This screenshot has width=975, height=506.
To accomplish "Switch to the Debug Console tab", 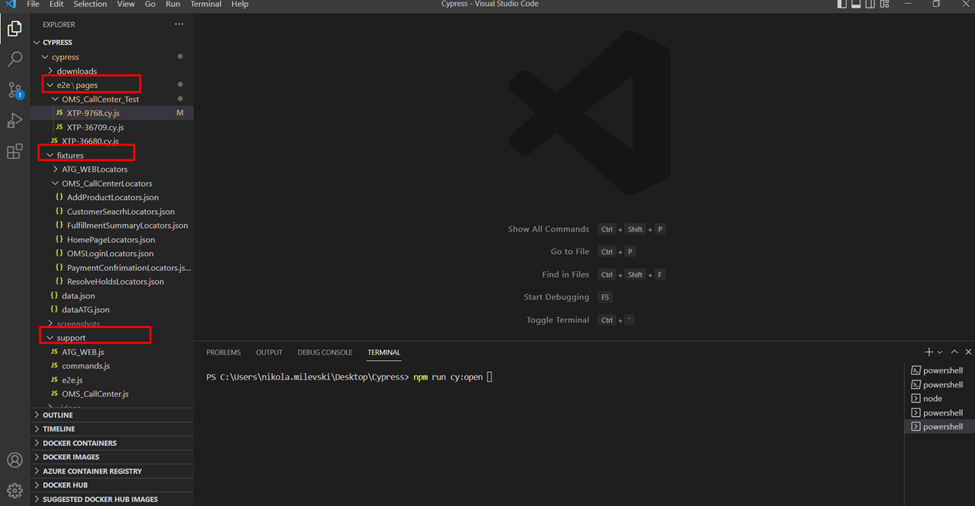I will [x=325, y=352].
